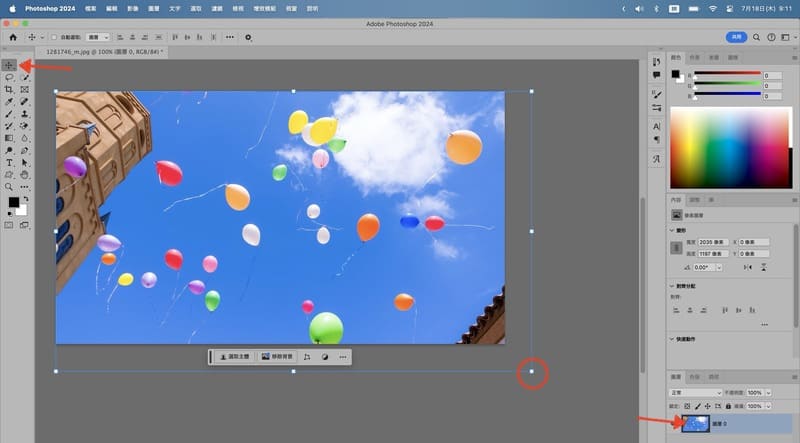800x443 pixels.
Task: Open the Discover help icon beside search
Action: click(771, 37)
